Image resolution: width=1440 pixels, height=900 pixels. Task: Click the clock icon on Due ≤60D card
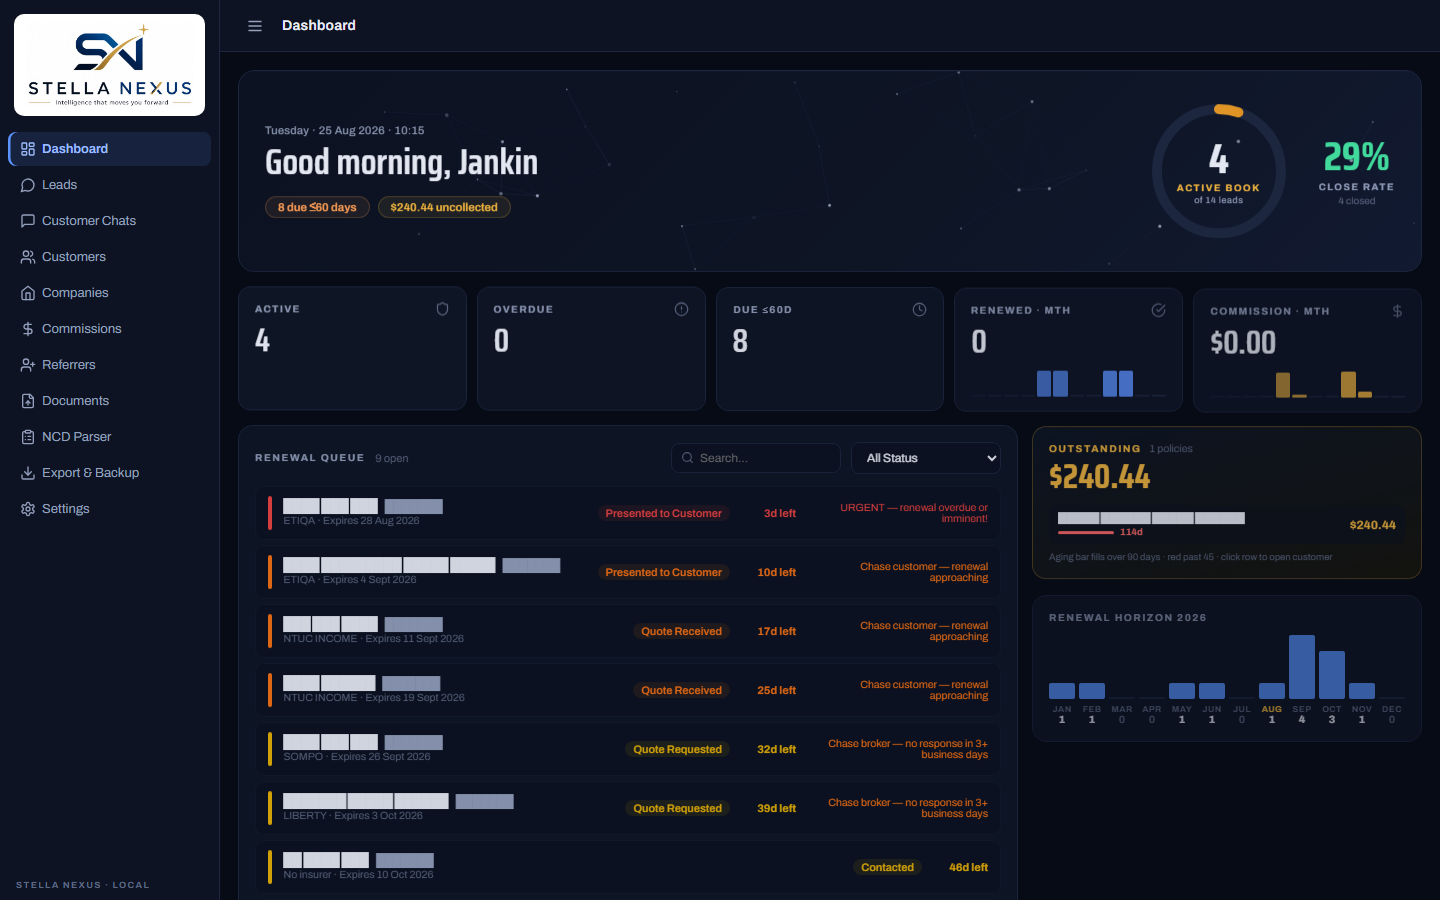click(x=919, y=310)
